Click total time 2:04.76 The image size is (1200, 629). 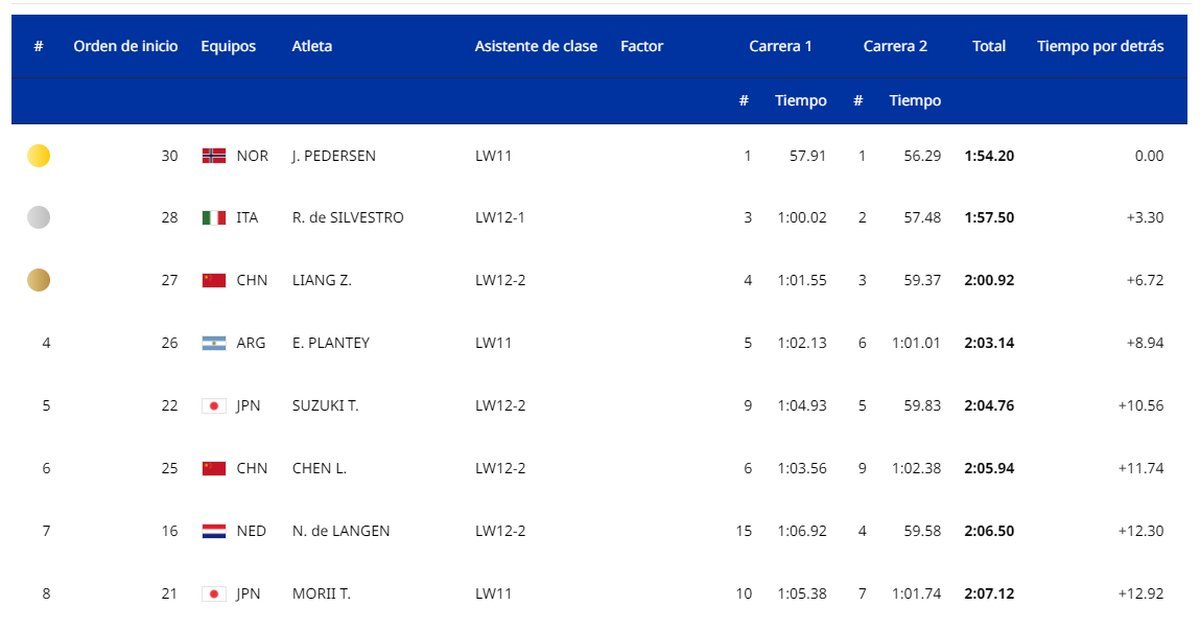[990, 406]
